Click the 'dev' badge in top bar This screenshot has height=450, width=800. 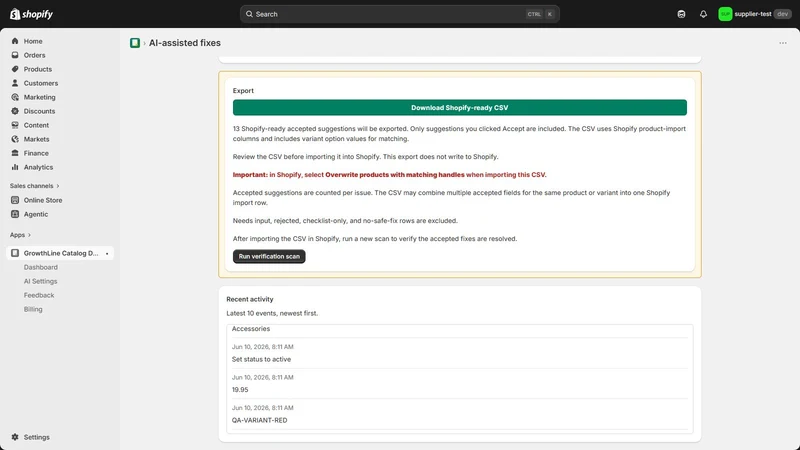pyautogui.click(x=782, y=14)
